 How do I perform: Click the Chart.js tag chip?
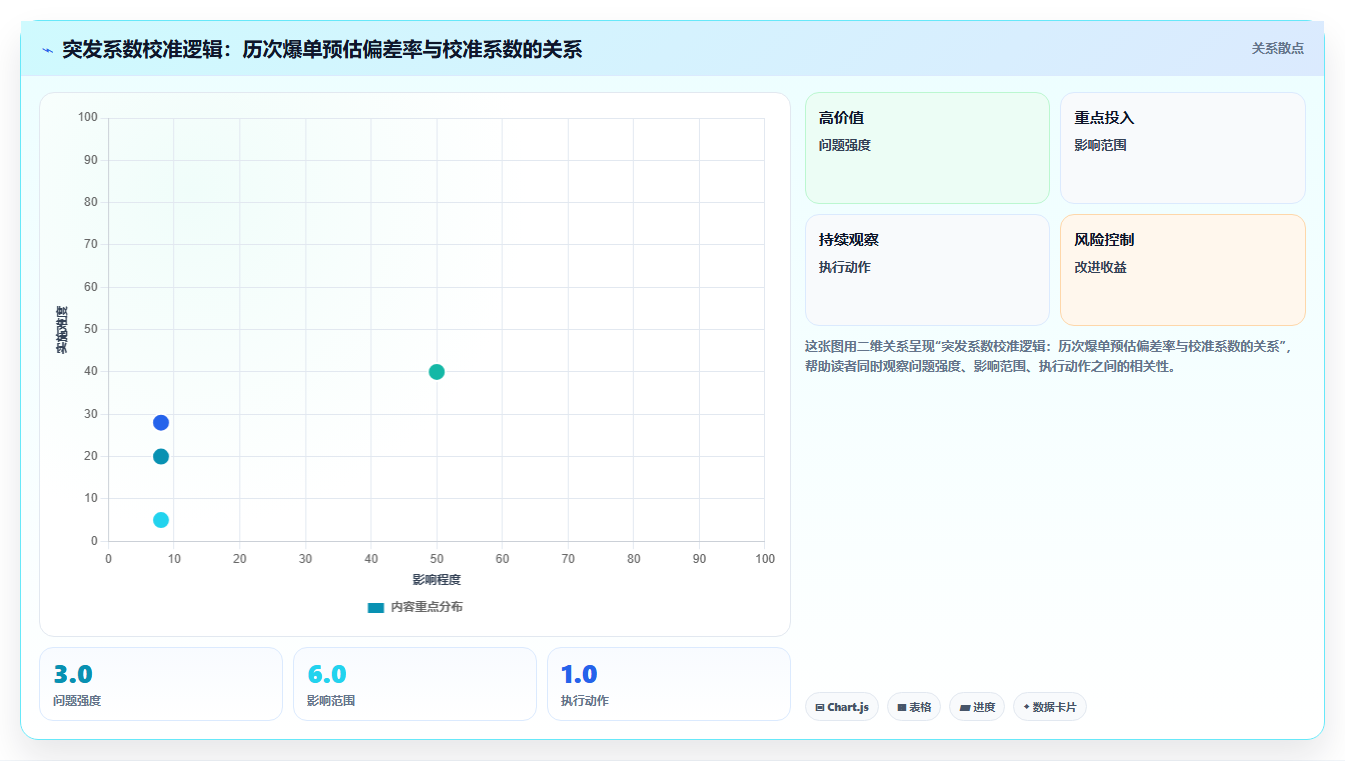tap(842, 707)
